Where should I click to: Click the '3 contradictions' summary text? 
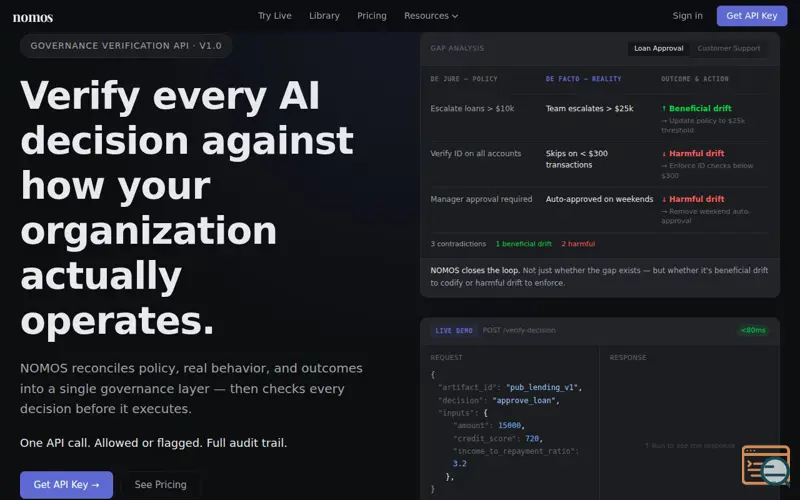pyautogui.click(x=458, y=244)
